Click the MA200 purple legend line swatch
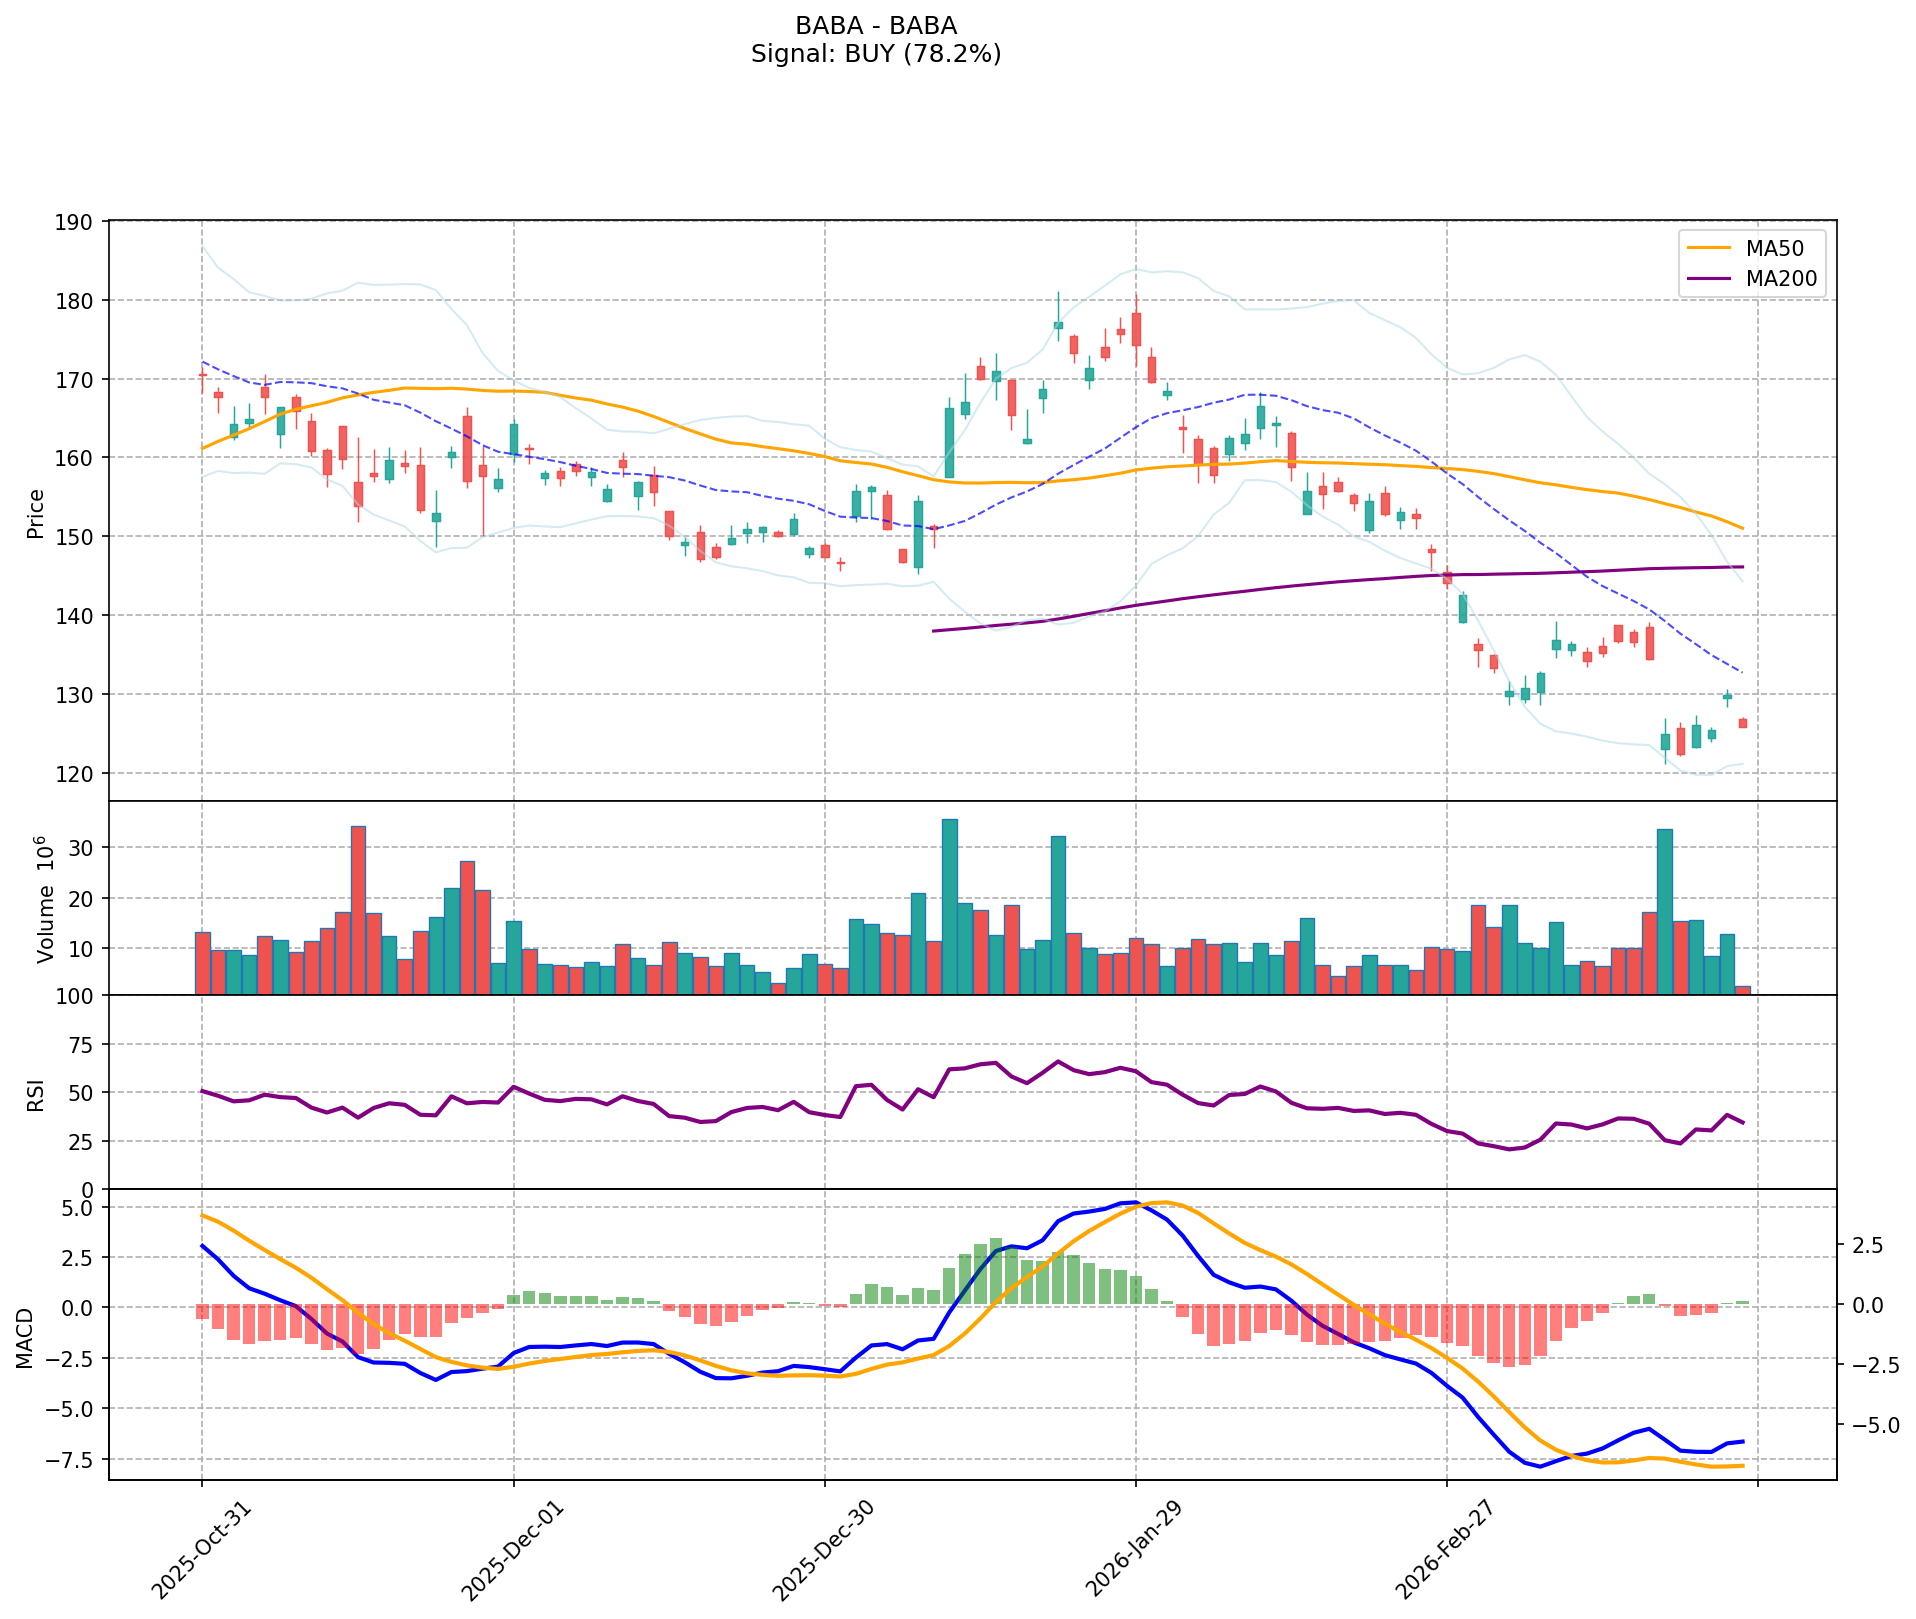Viewport: 1916px width, 1619px height. click(x=1711, y=279)
